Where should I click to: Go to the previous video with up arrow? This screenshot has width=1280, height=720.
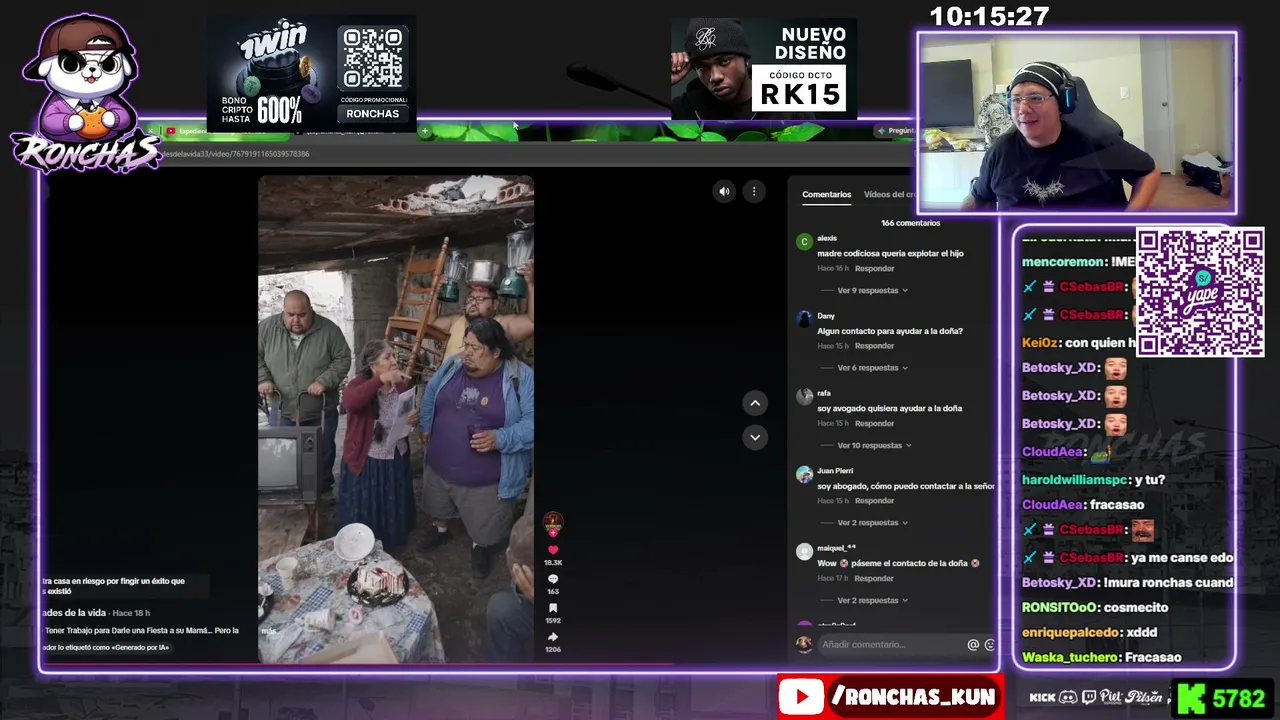pyautogui.click(x=755, y=403)
